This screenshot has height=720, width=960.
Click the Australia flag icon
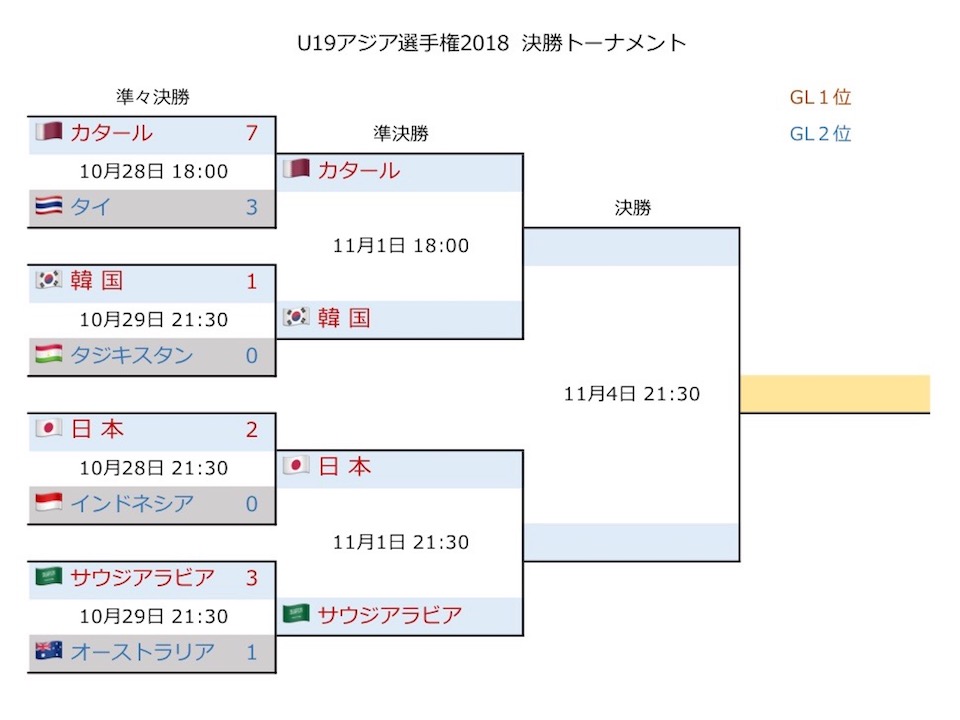point(49,650)
